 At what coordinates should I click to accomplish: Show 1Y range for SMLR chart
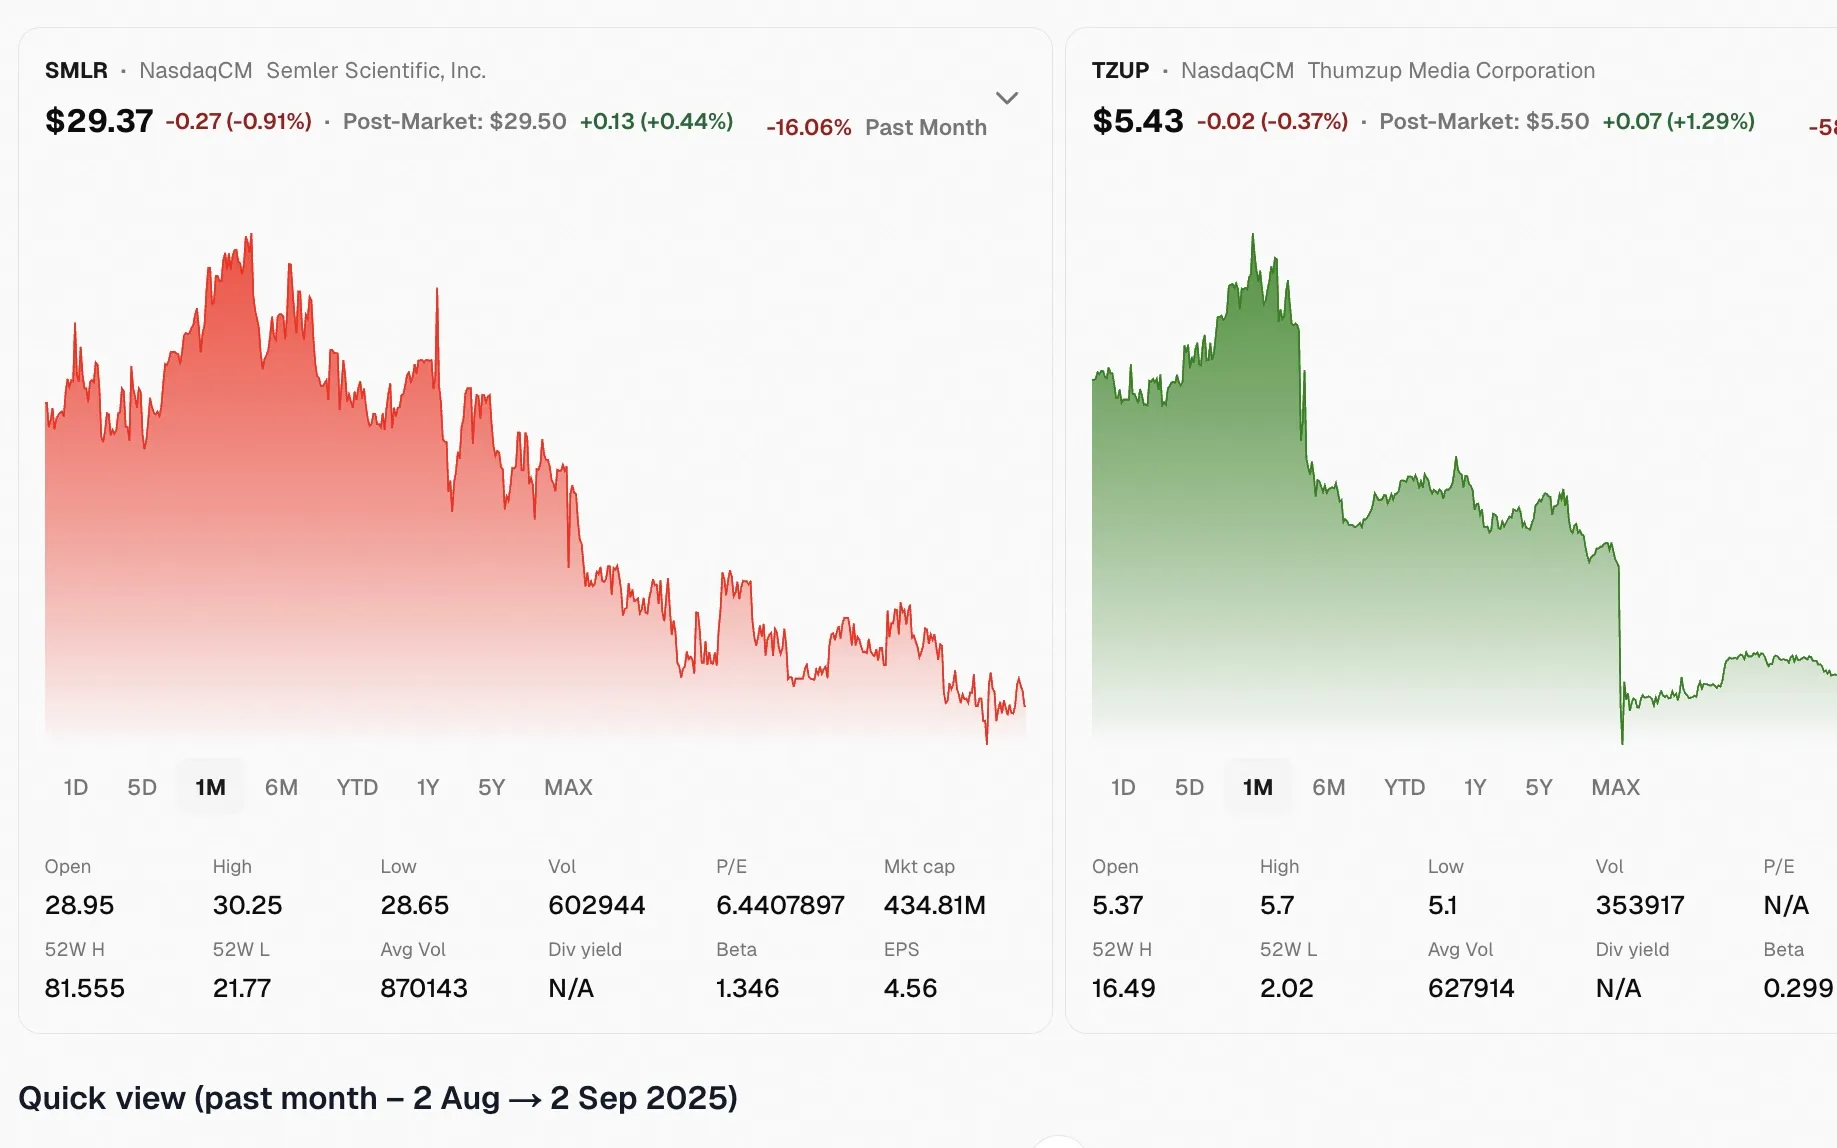point(428,787)
